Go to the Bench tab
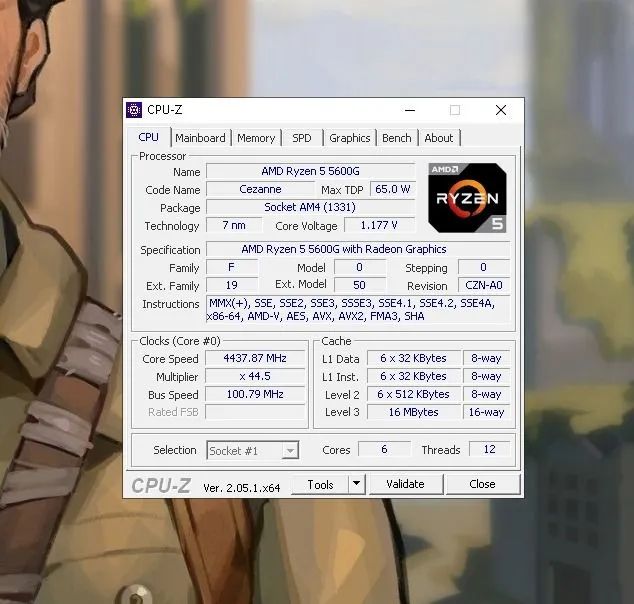This screenshot has height=604, width=634. (397, 138)
